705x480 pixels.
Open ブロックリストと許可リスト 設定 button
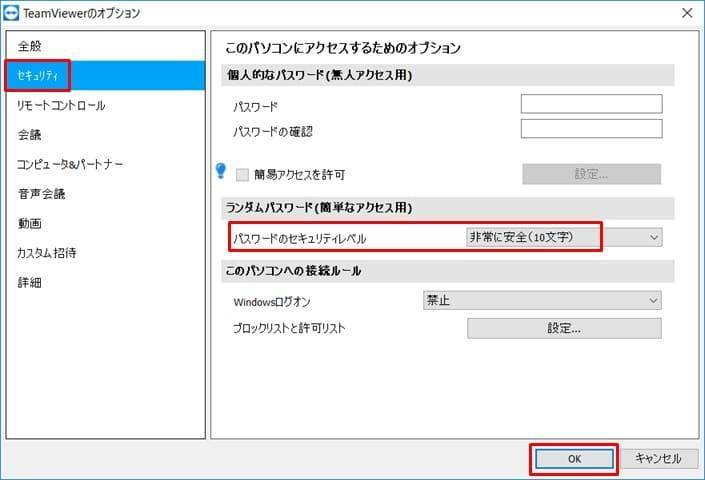pyautogui.click(x=564, y=328)
